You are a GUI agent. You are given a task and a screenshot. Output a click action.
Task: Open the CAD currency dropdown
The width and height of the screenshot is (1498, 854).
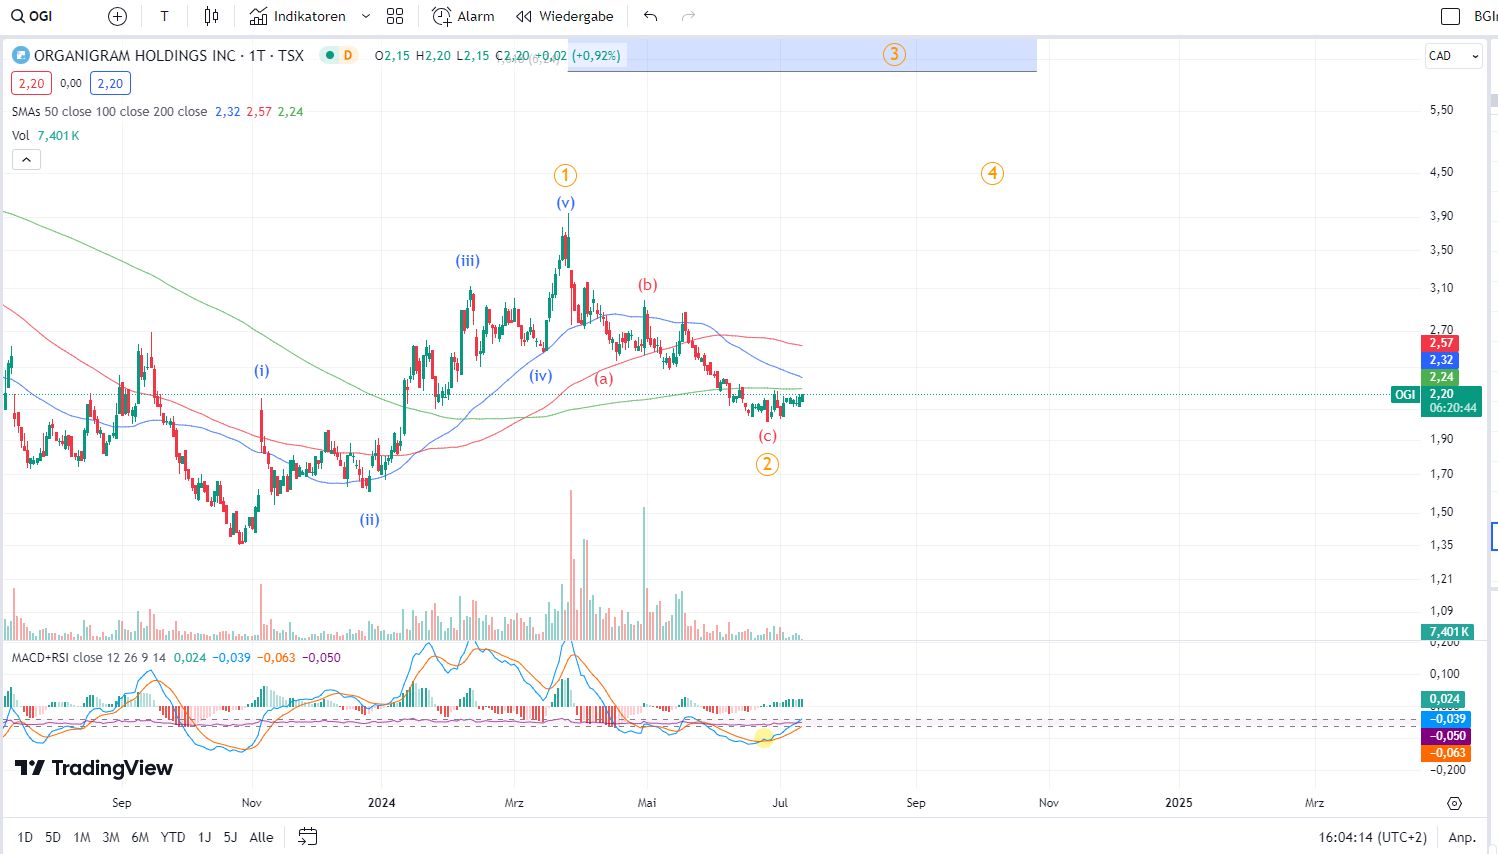[x=1454, y=56]
